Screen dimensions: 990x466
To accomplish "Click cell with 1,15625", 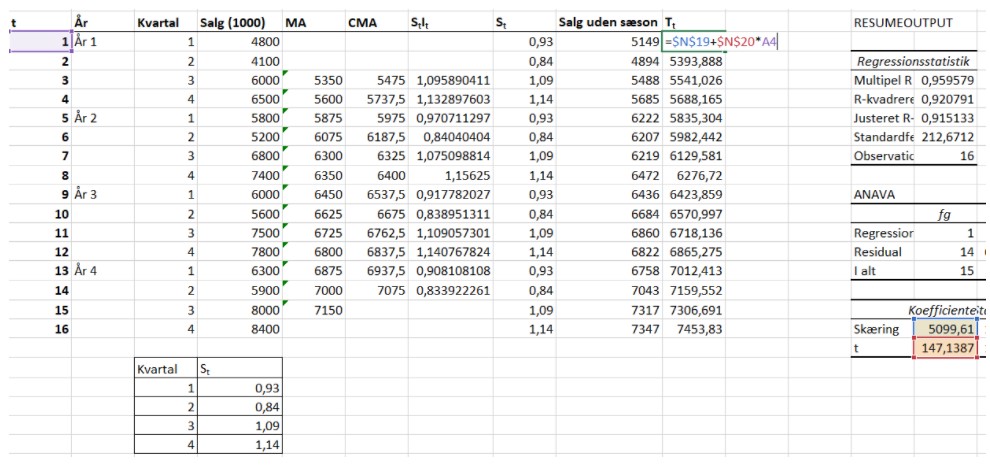I will point(451,175).
